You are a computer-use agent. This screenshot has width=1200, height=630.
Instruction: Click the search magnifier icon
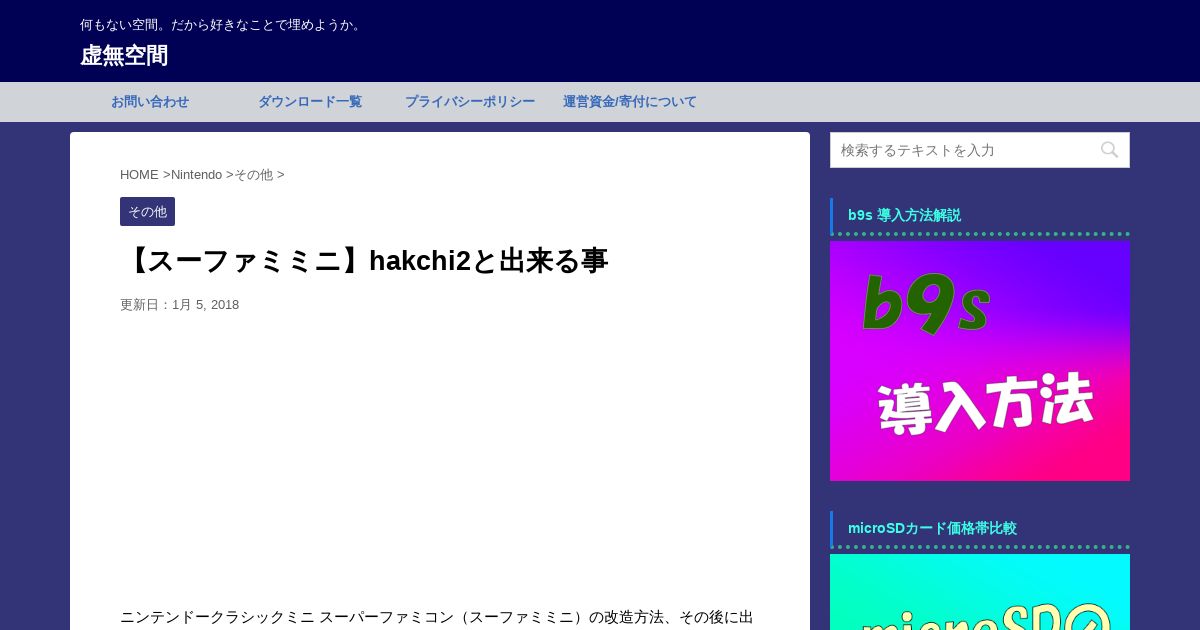click(x=1109, y=150)
